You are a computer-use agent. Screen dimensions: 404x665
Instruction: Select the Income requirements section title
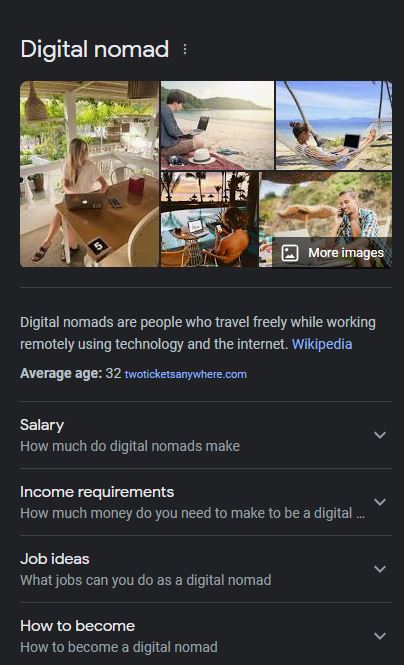coord(97,492)
